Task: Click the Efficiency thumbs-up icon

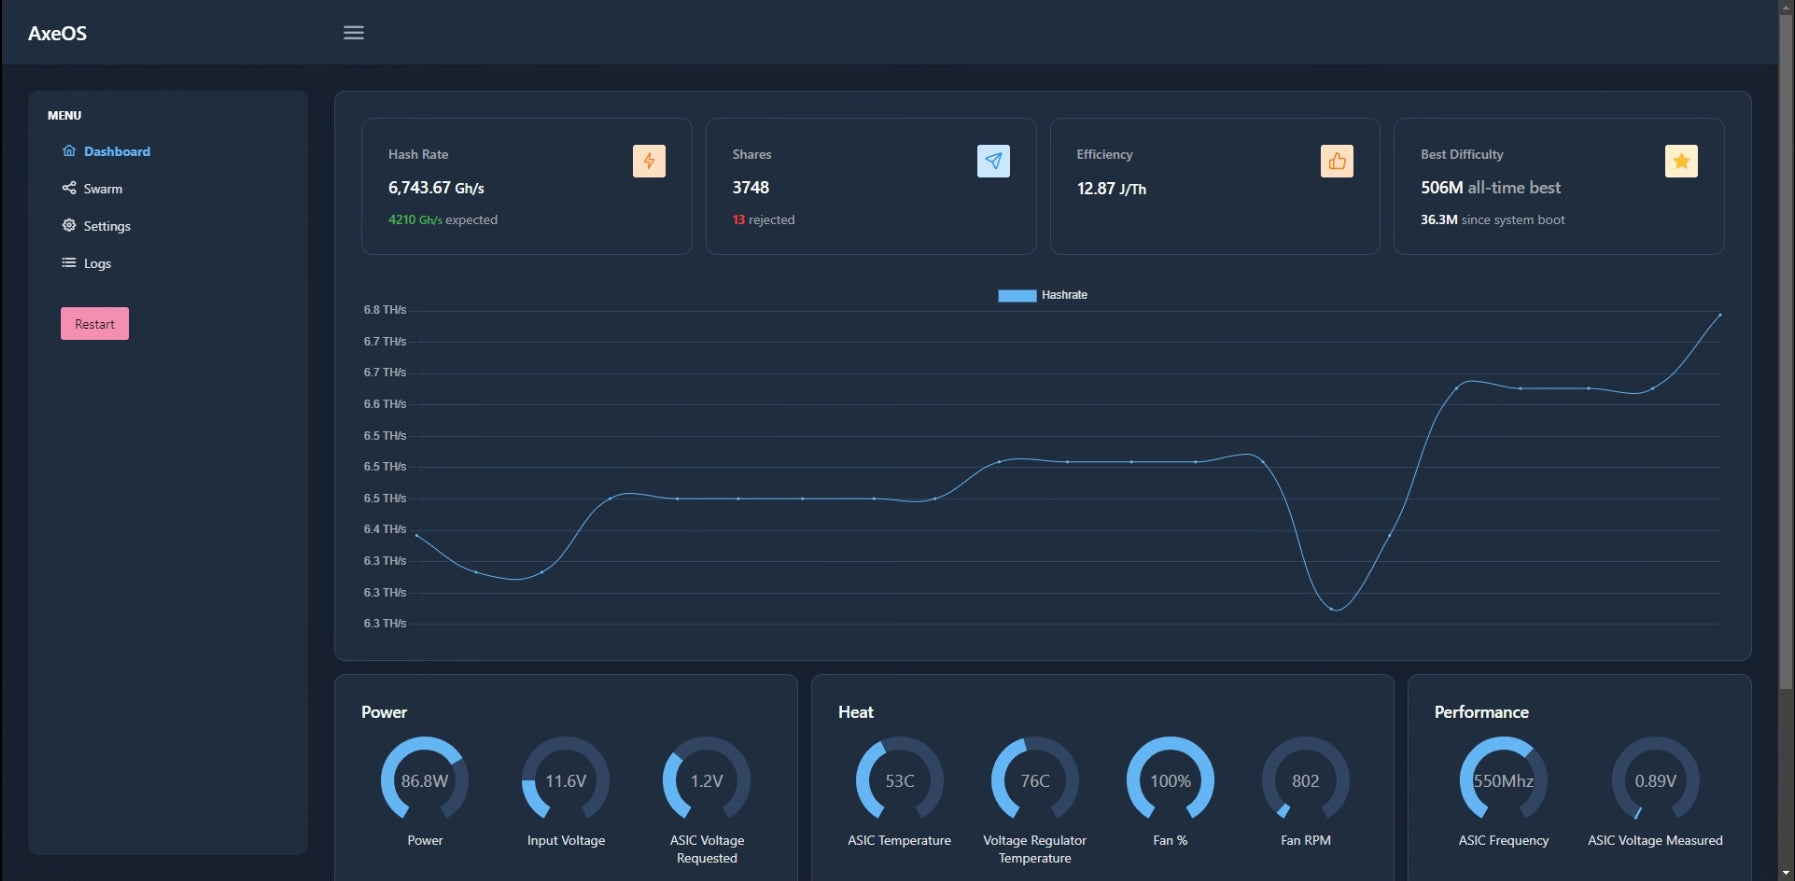Action: pyautogui.click(x=1337, y=161)
